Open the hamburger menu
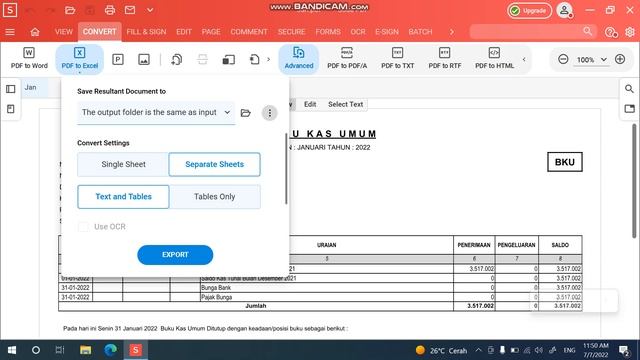The width and height of the screenshot is (640, 360). click(10, 32)
